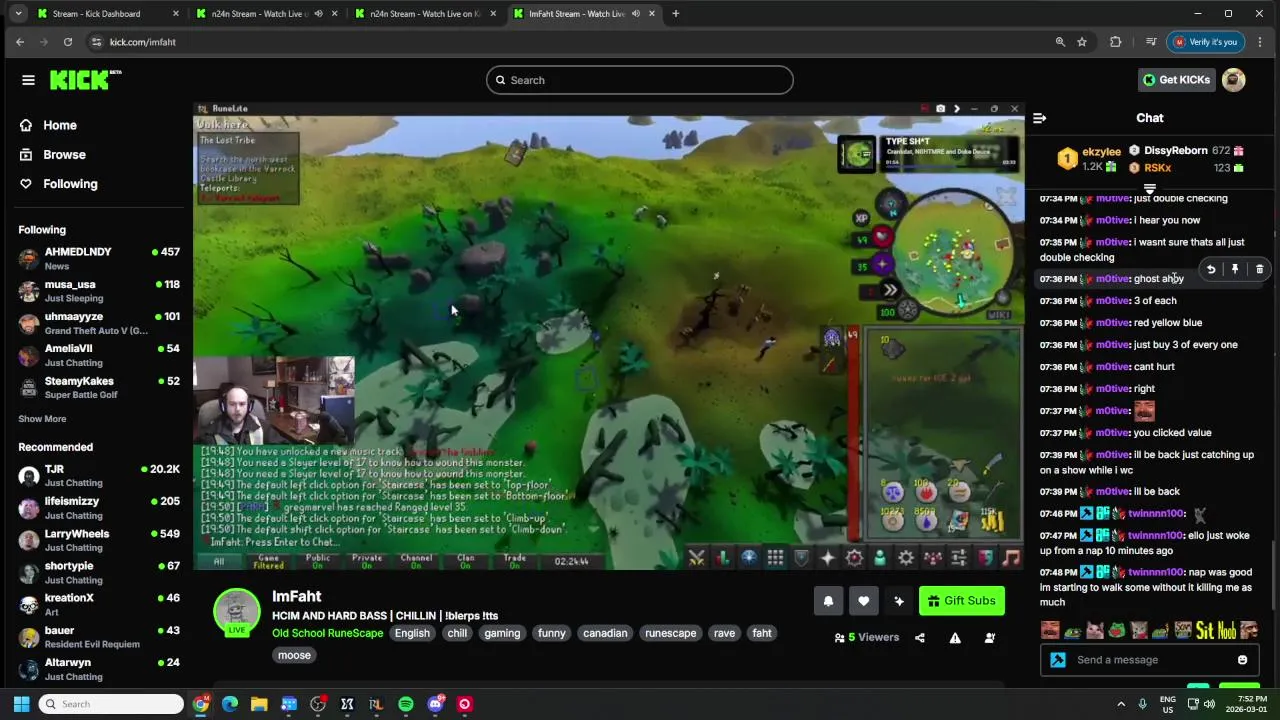Open the Chrome three-dot menu
Image resolution: width=1280 pixels, height=720 pixels.
click(x=1259, y=42)
